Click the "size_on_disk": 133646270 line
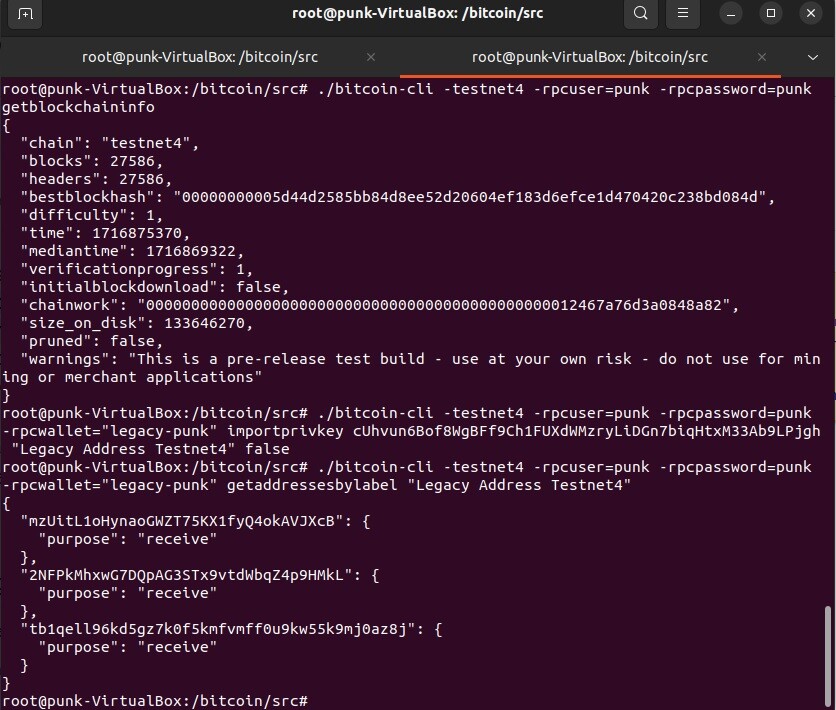 [x=136, y=323]
